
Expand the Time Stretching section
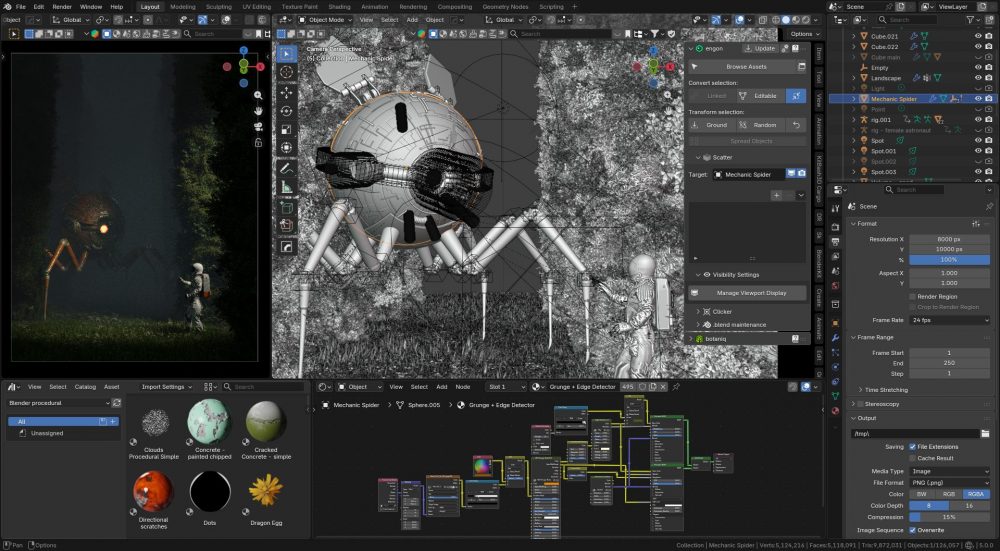coord(883,389)
